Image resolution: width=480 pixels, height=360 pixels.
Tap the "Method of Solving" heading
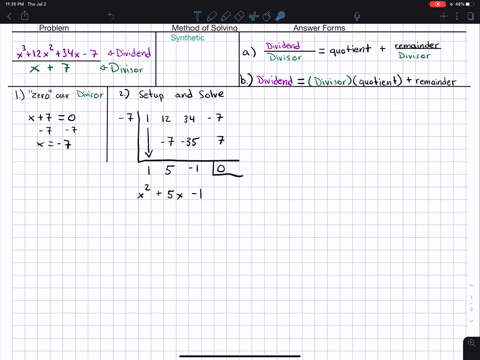tap(205, 28)
